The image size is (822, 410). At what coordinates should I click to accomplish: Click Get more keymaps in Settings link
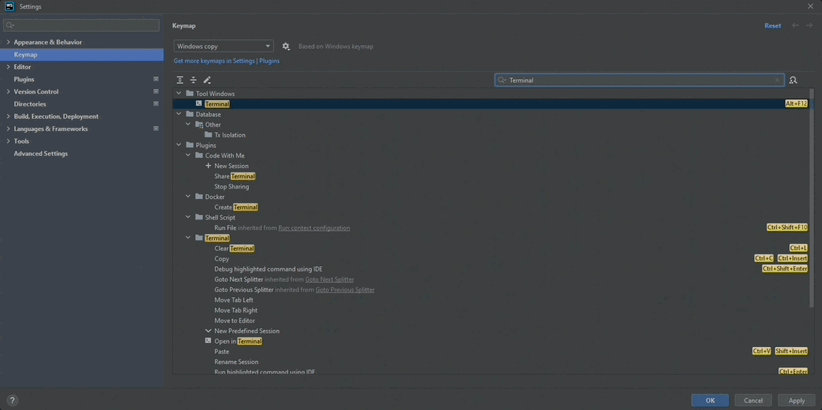pos(226,61)
